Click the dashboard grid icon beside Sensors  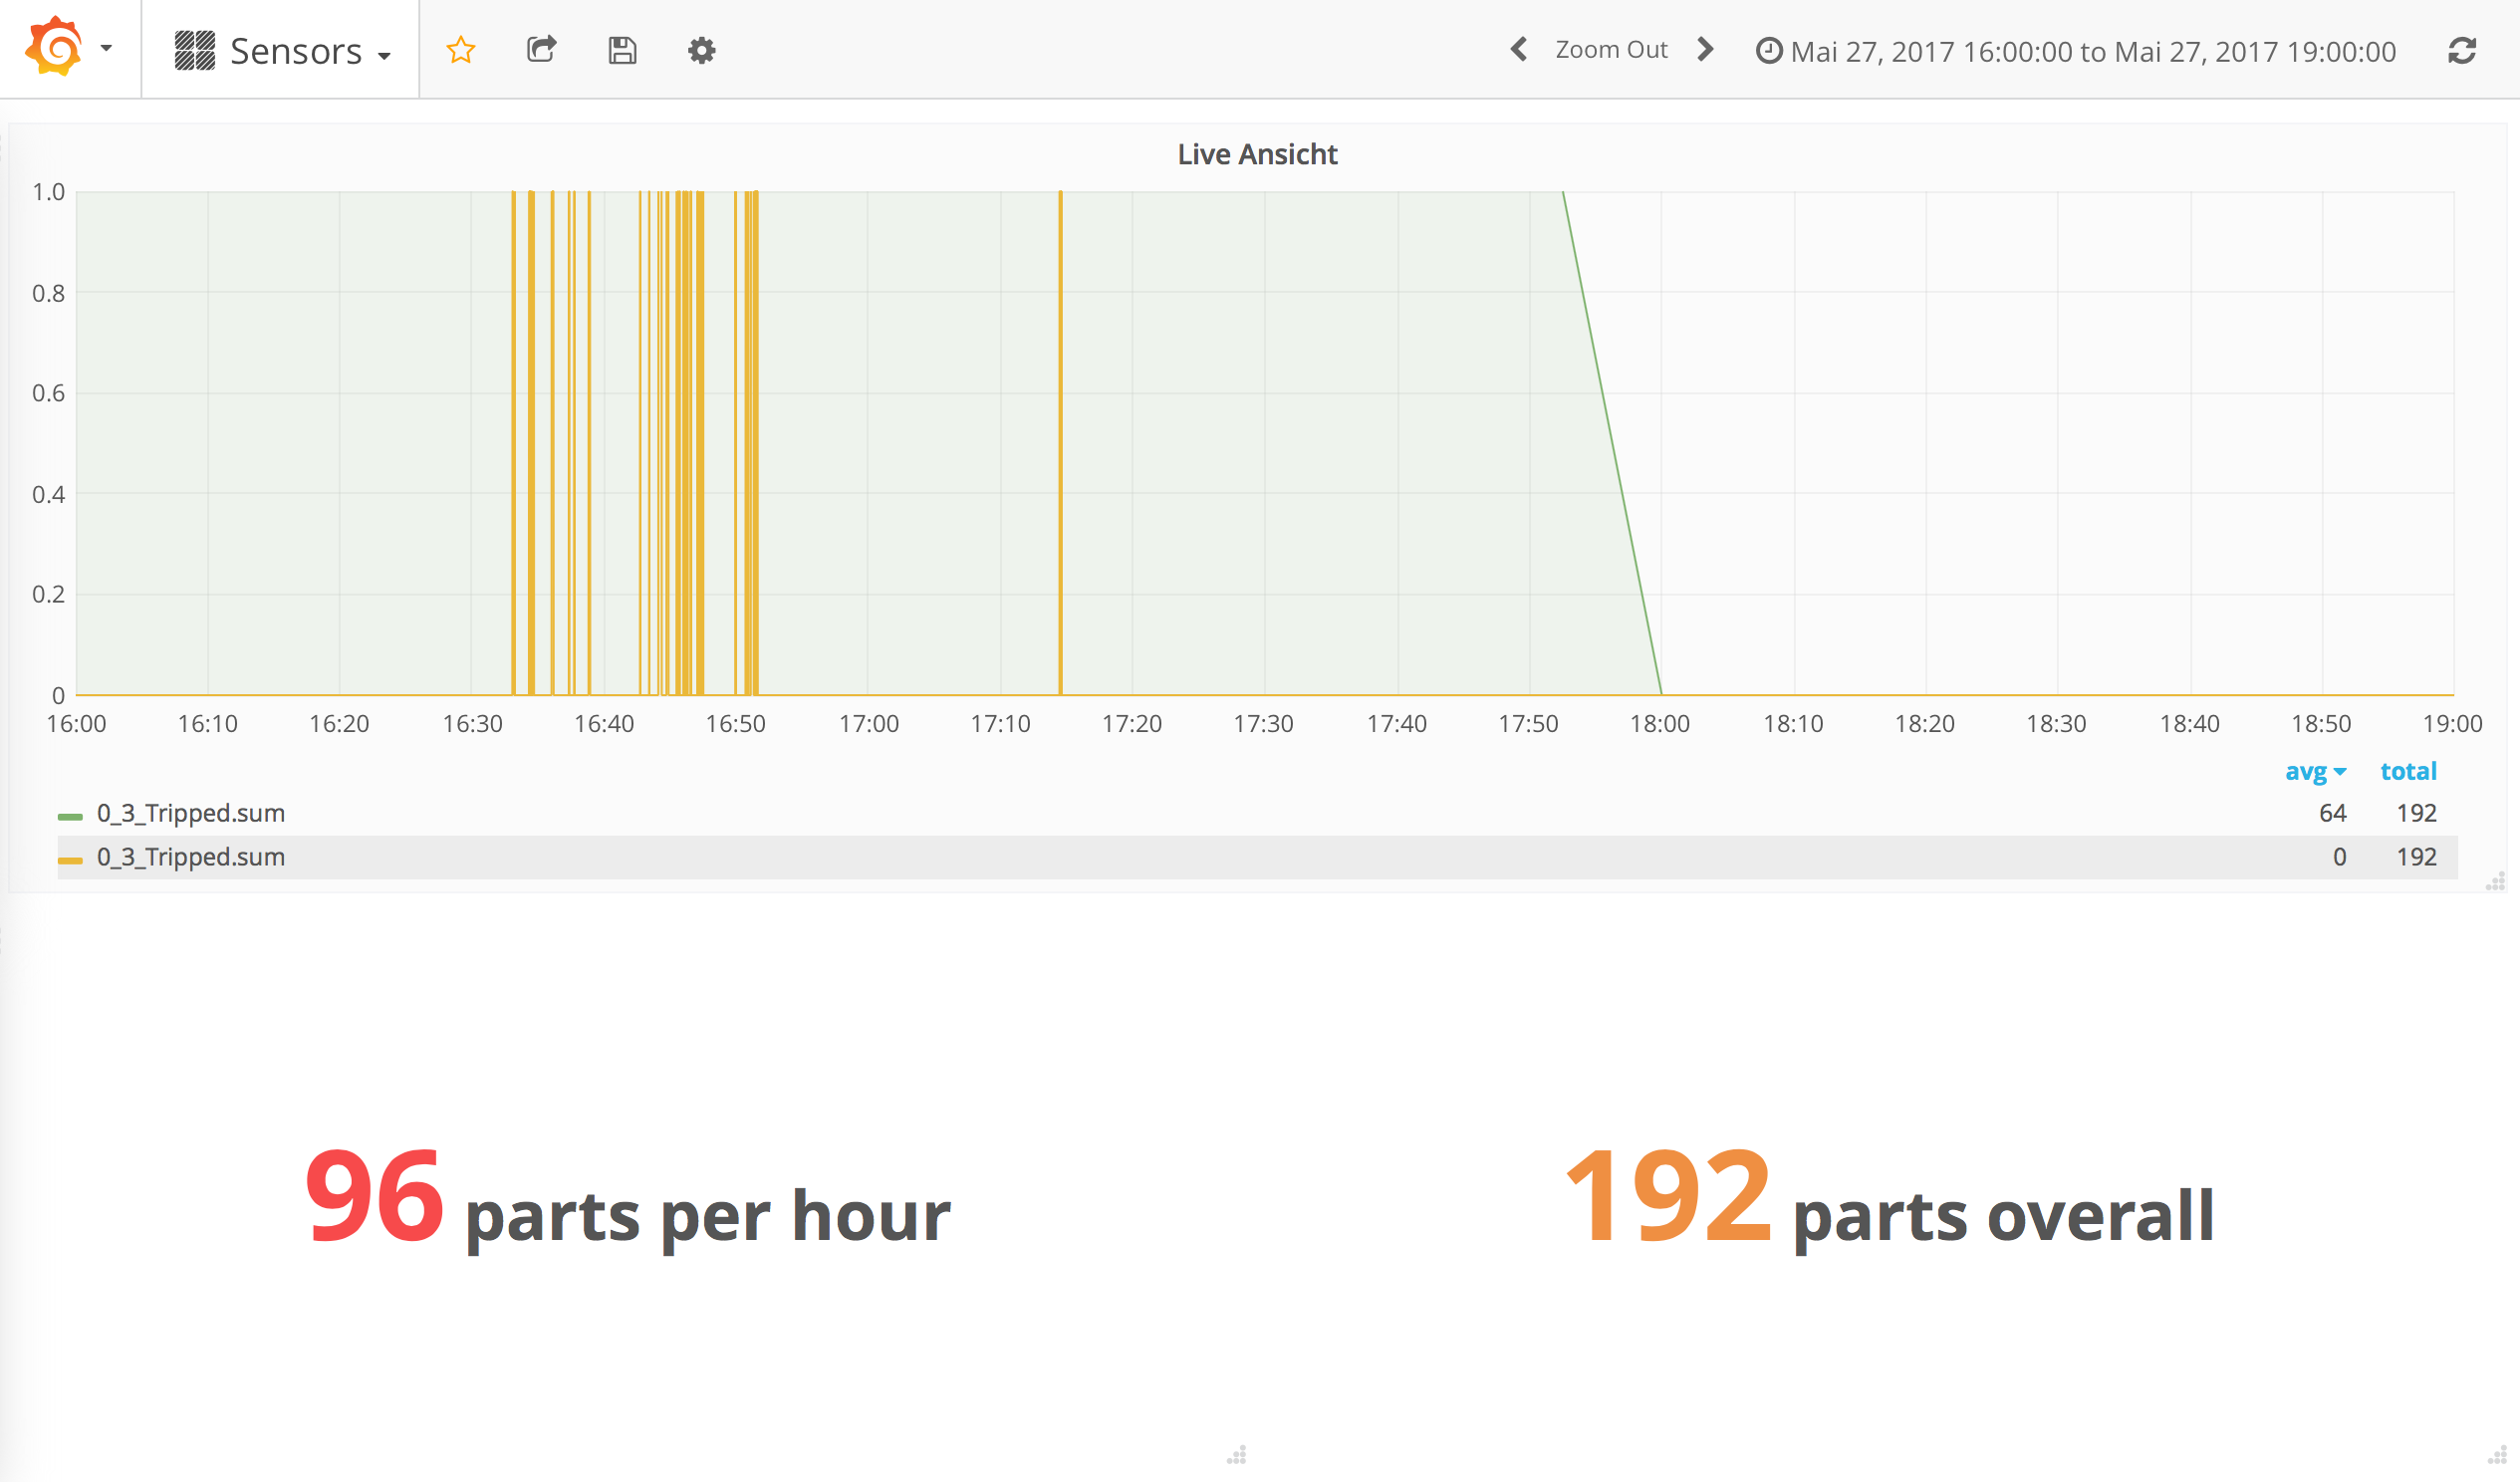point(194,50)
